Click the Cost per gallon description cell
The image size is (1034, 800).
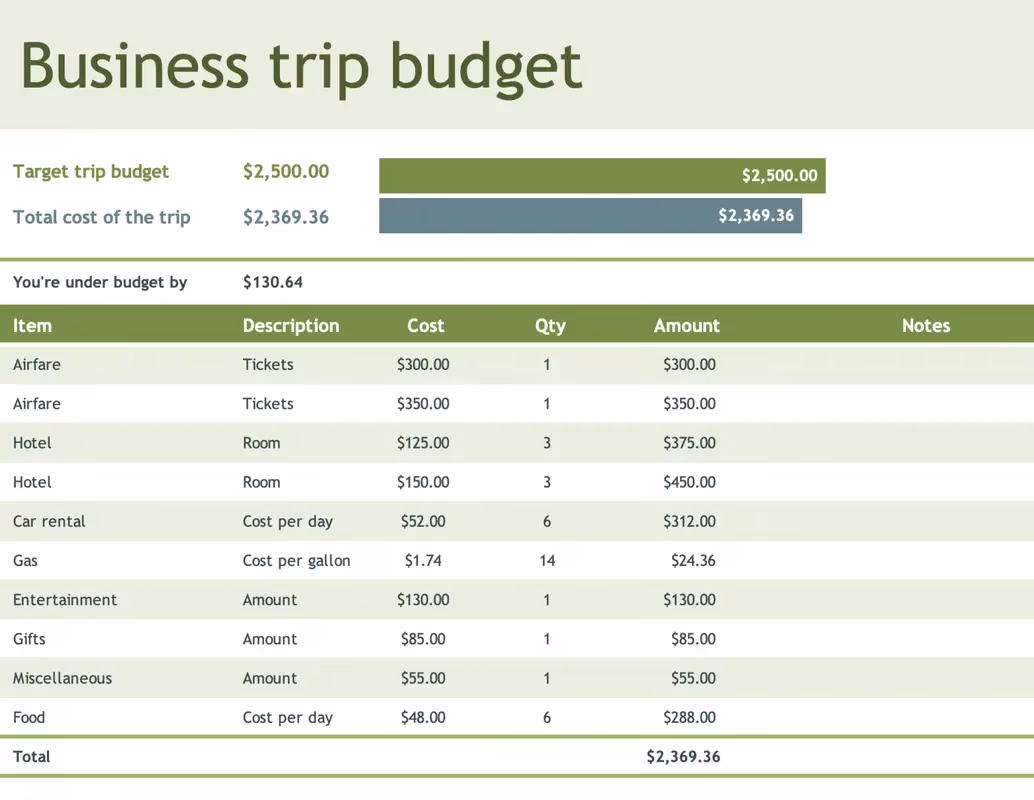(x=296, y=561)
